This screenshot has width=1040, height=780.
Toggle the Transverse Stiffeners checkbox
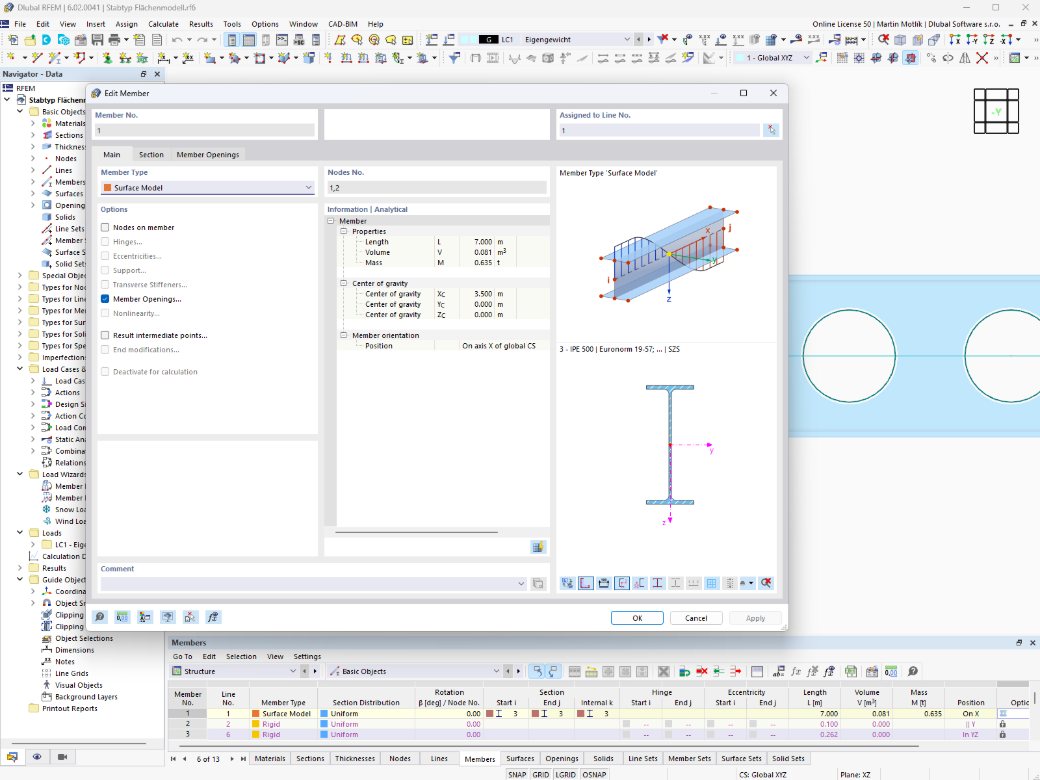click(x=105, y=285)
